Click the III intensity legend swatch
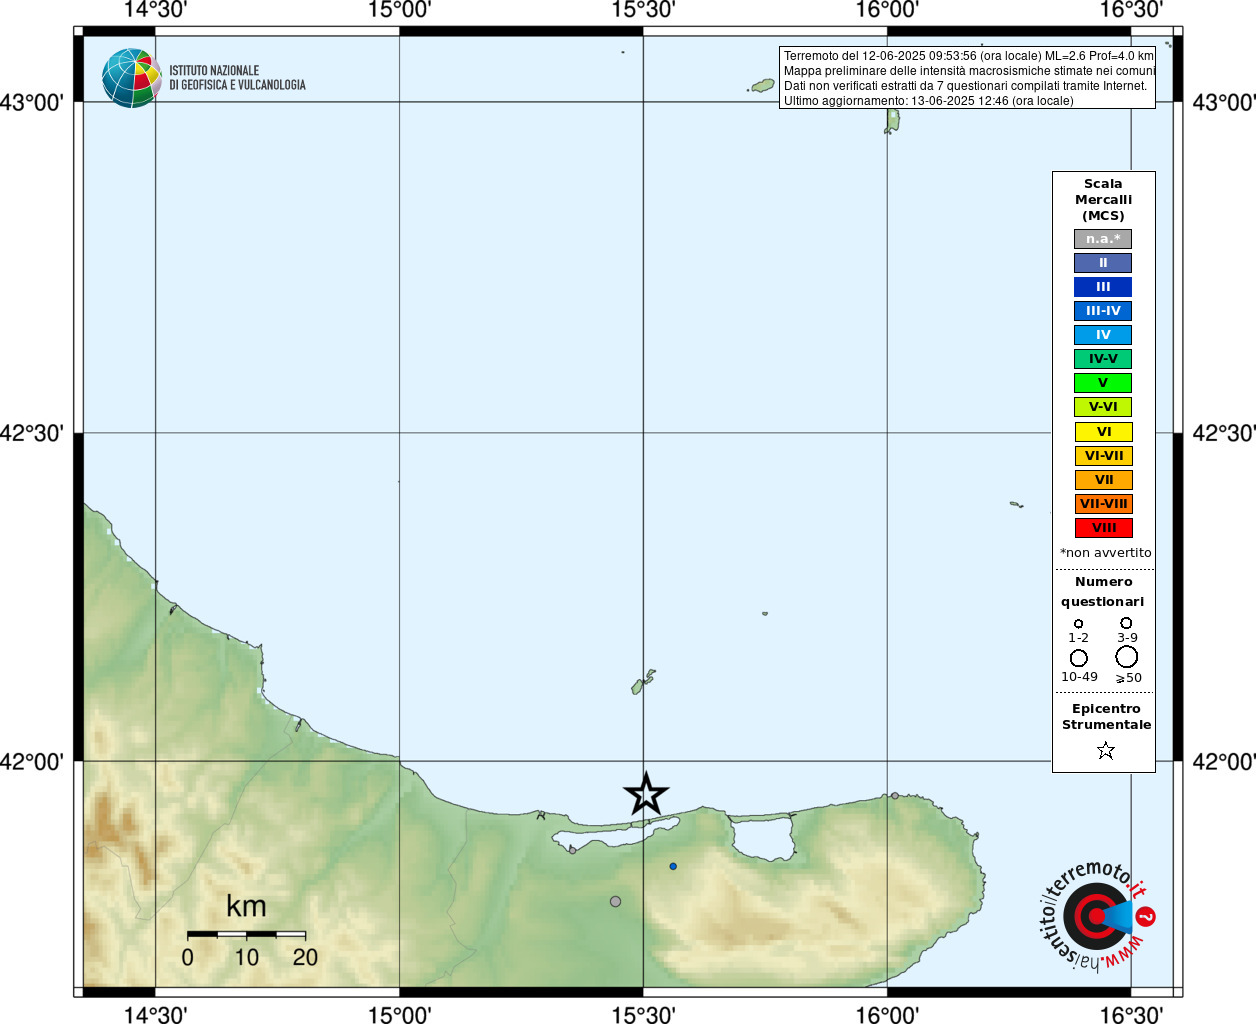This screenshot has width=1256, height=1024. (1103, 287)
